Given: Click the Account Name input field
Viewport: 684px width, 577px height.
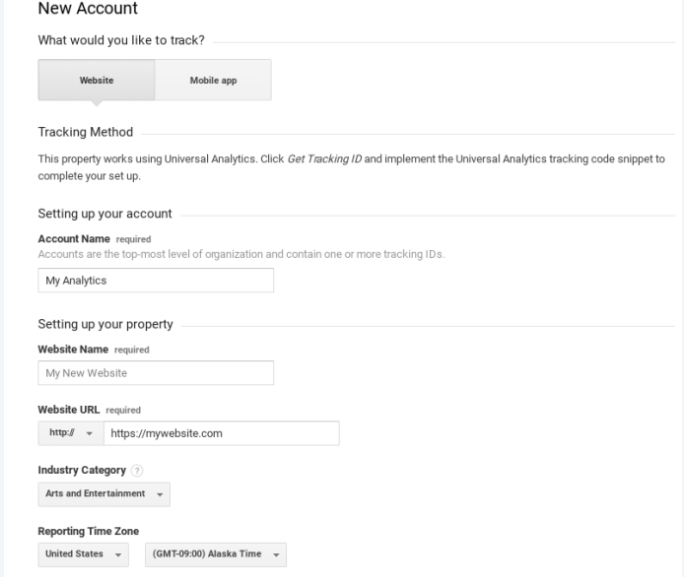Looking at the screenshot, I should [x=155, y=281].
